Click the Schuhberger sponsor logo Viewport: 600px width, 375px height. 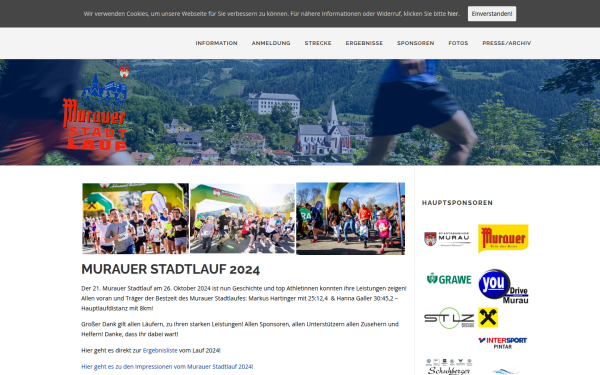449,367
